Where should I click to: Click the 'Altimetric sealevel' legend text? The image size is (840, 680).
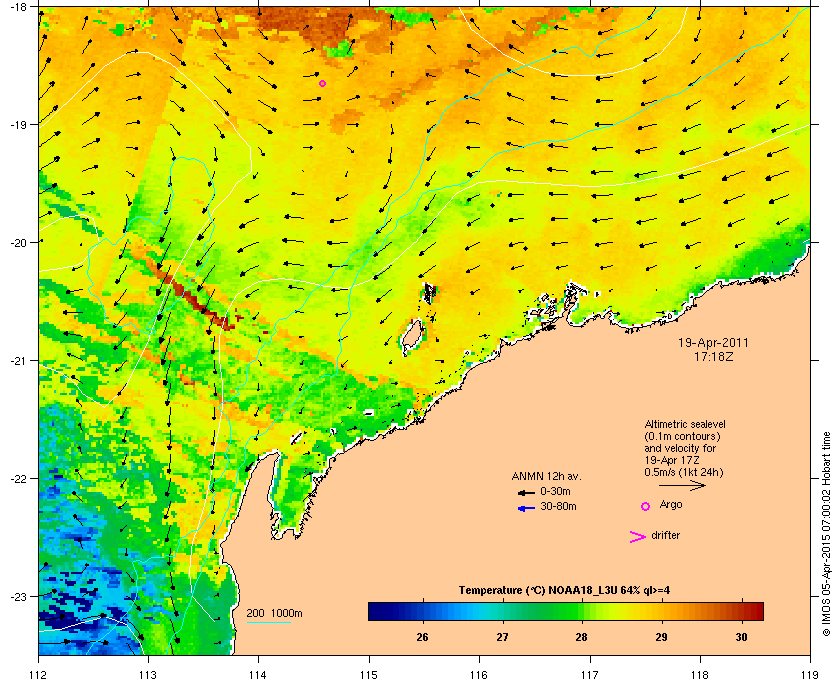tap(685, 424)
